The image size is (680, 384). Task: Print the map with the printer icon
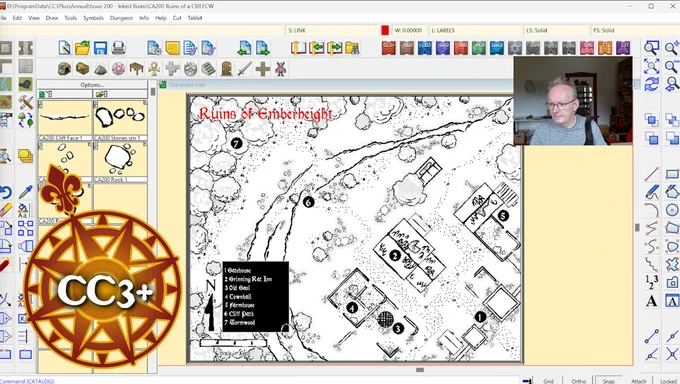coord(118,48)
